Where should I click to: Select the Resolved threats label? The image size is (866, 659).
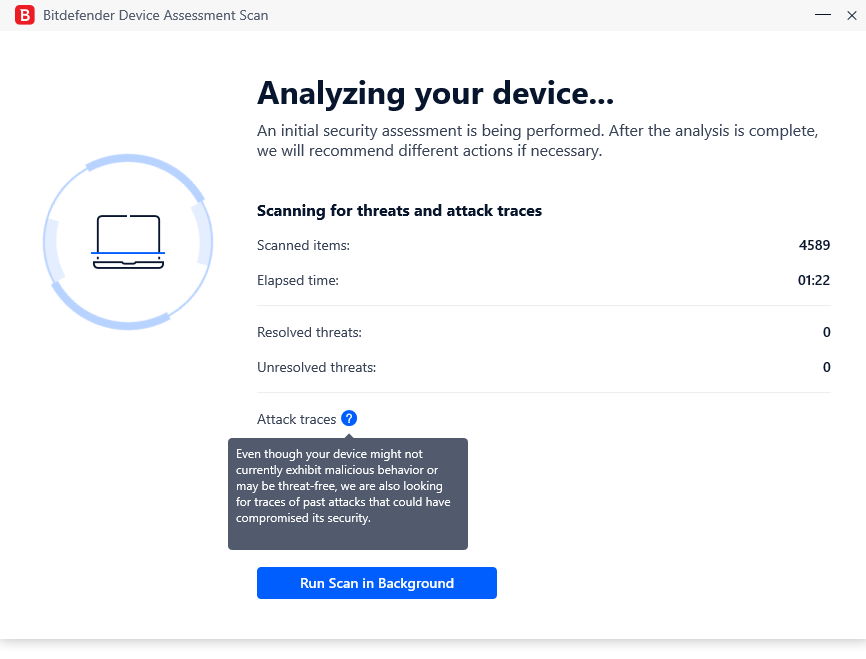coord(309,333)
